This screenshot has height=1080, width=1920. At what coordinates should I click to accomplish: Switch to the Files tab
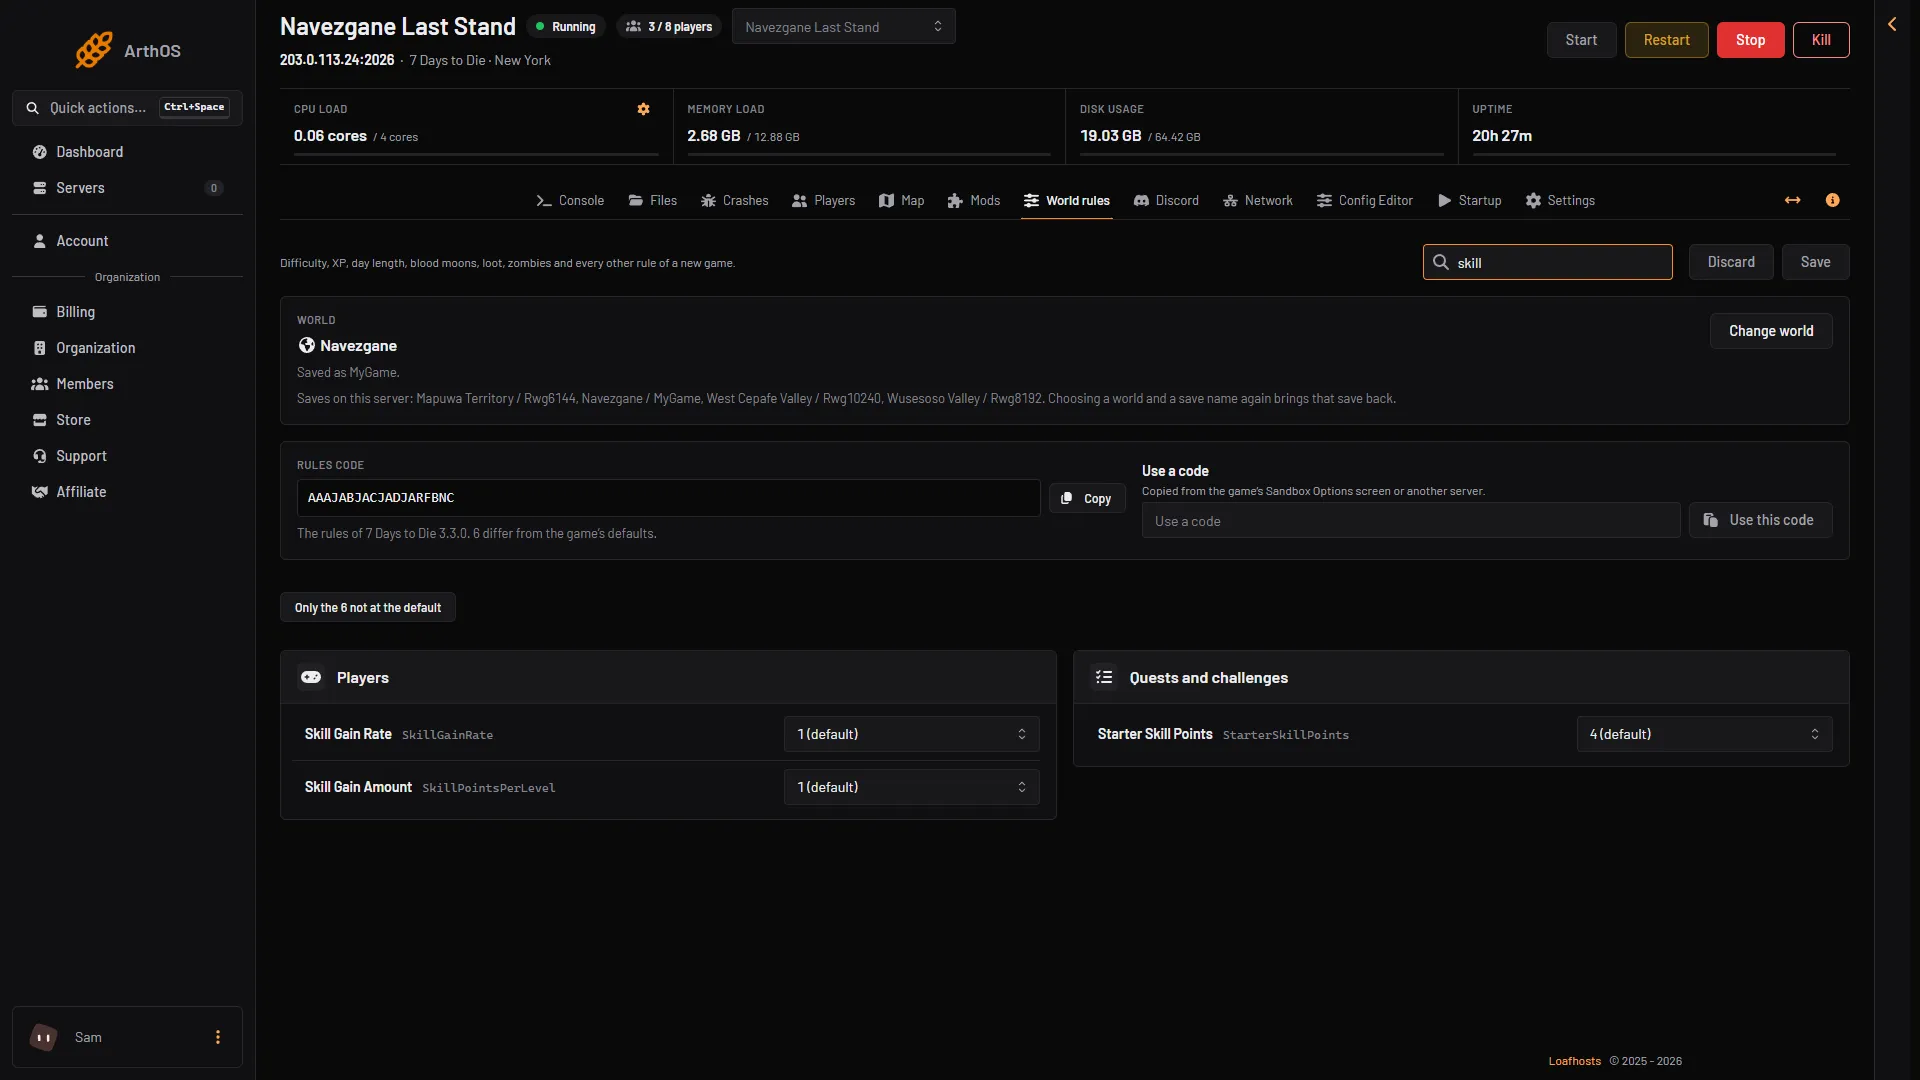652,200
